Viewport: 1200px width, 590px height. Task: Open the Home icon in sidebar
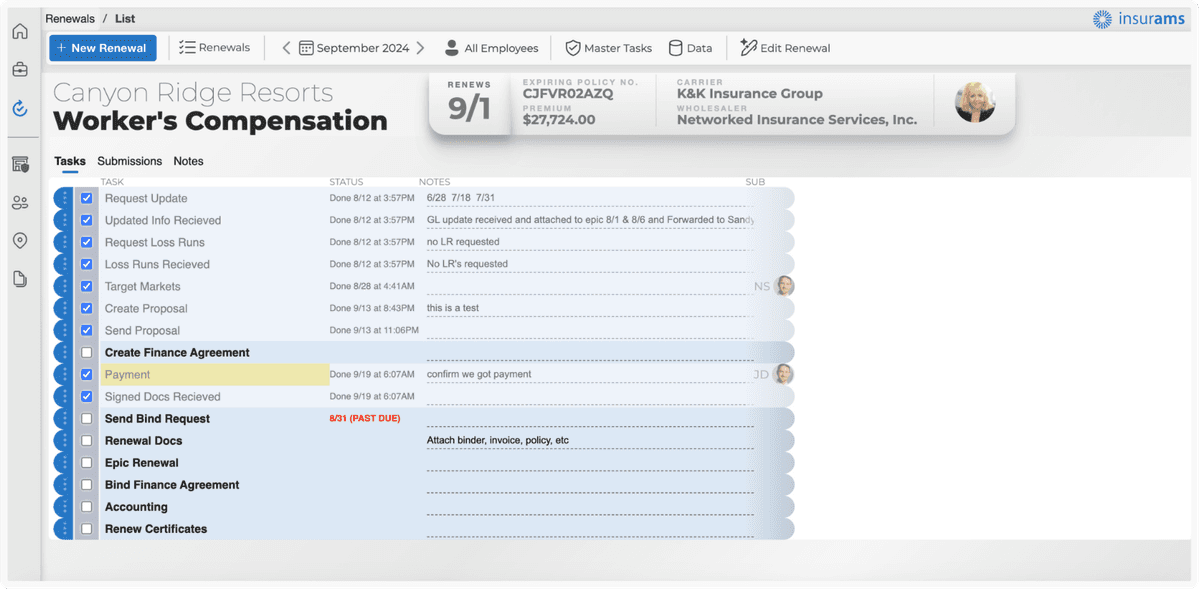tap(20, 31)
